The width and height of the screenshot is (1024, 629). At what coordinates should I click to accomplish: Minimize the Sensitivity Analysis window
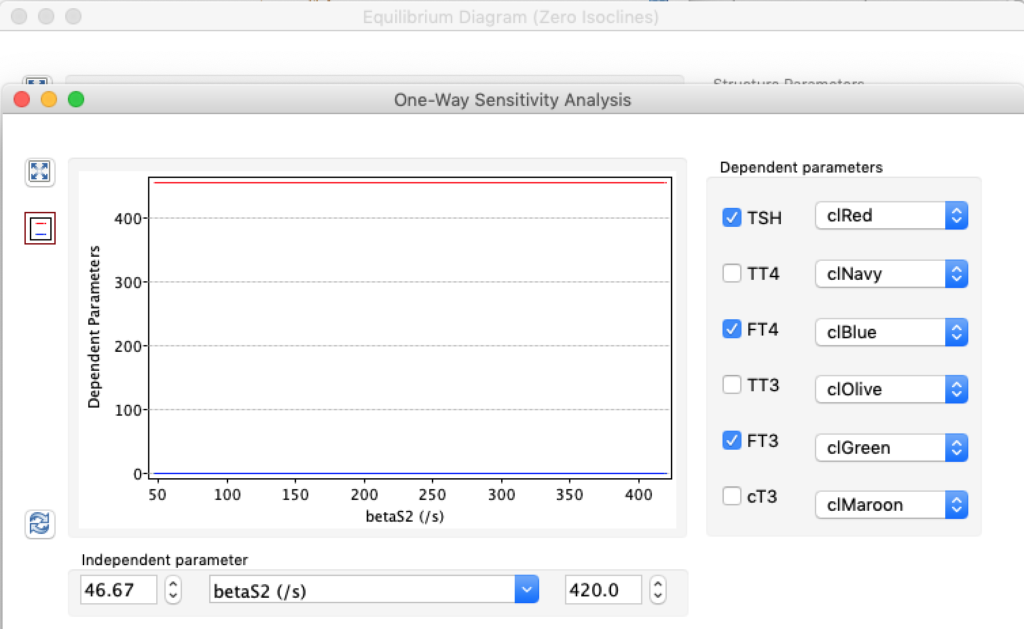[49, 99]
